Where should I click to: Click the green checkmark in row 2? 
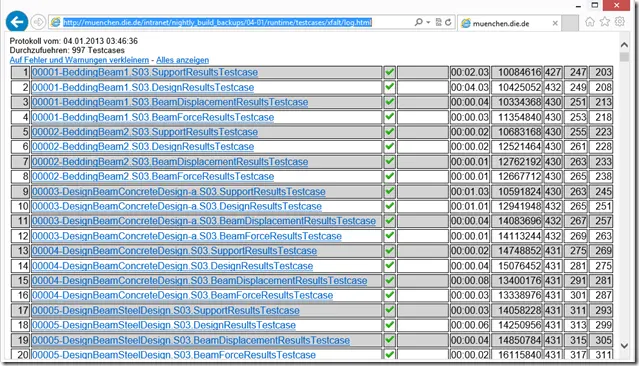click(x=390, y=86)
